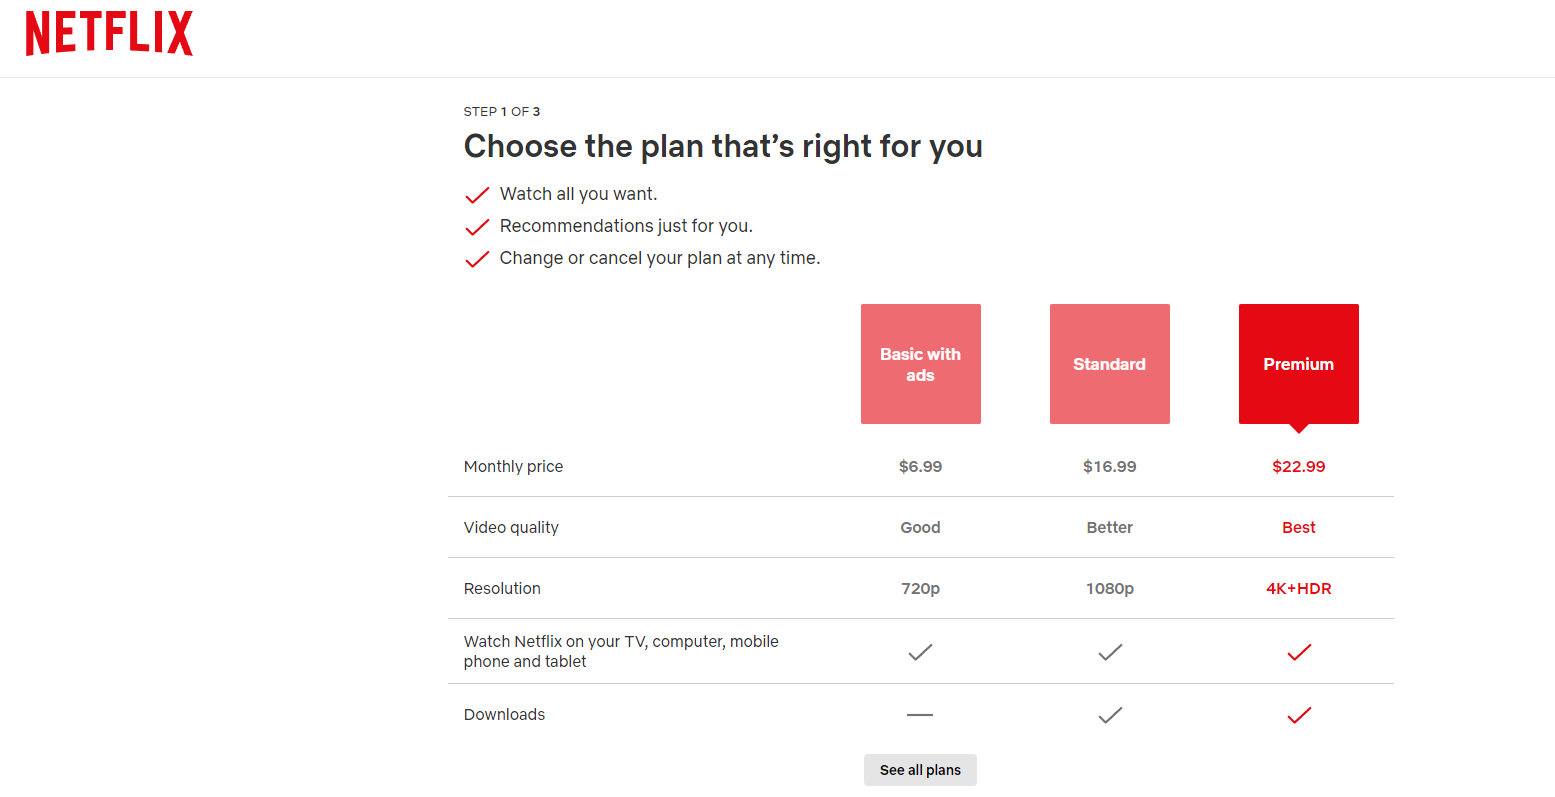Screen dimensions: 1555x797
Task: Click Standard's gray Downloads checkmark
Action: click(1110, 715)
